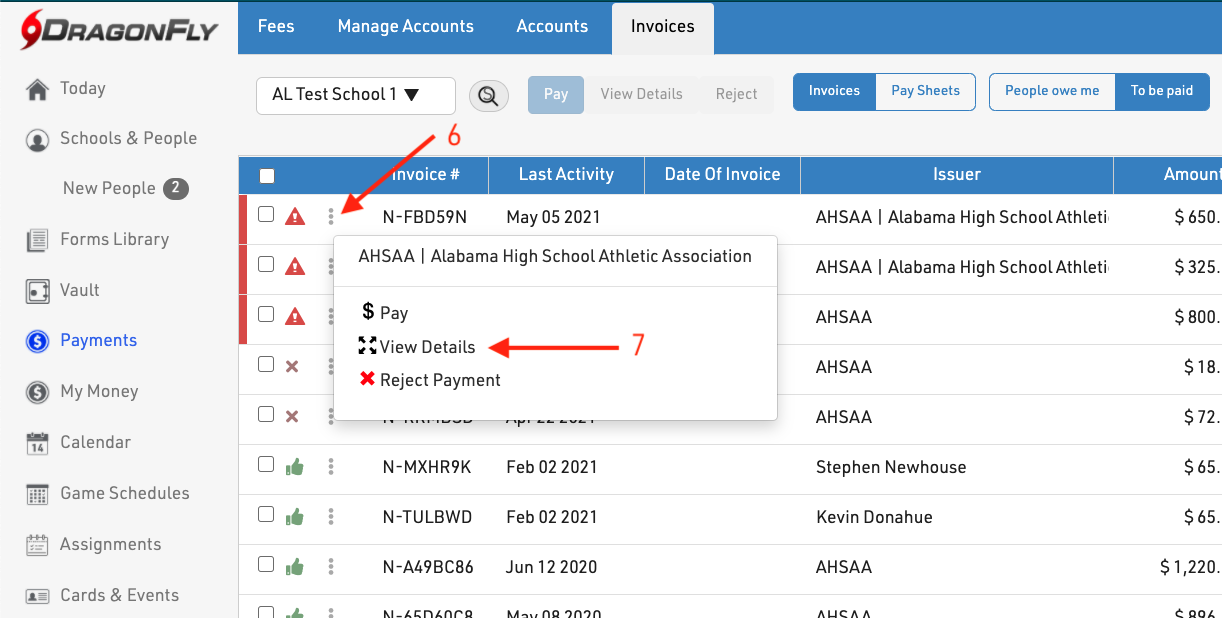Open My Money in sidebar
1222x618 pixels.
coord(99,391)
